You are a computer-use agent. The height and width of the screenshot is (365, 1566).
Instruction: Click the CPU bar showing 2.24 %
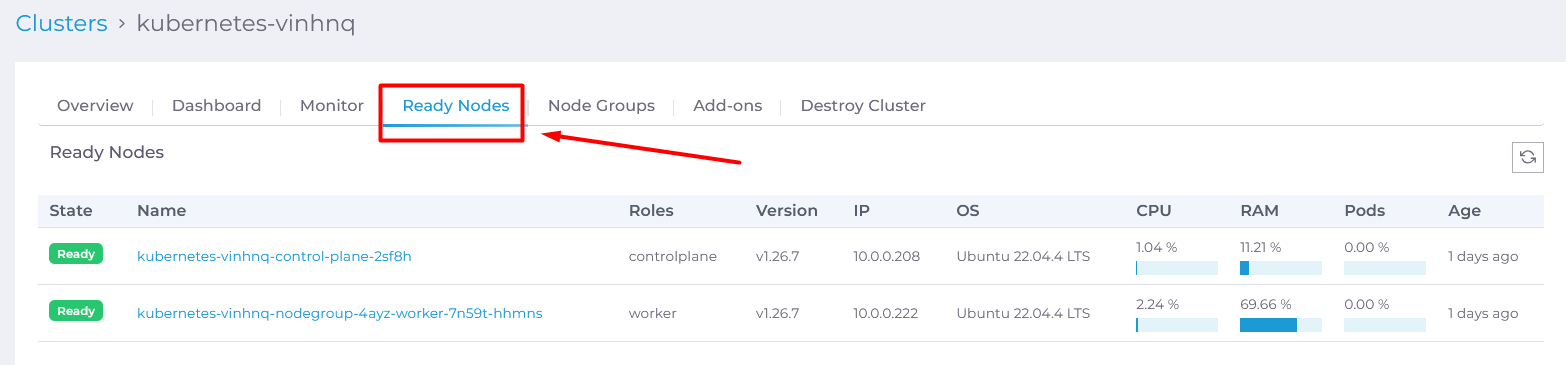[1177, 325]
